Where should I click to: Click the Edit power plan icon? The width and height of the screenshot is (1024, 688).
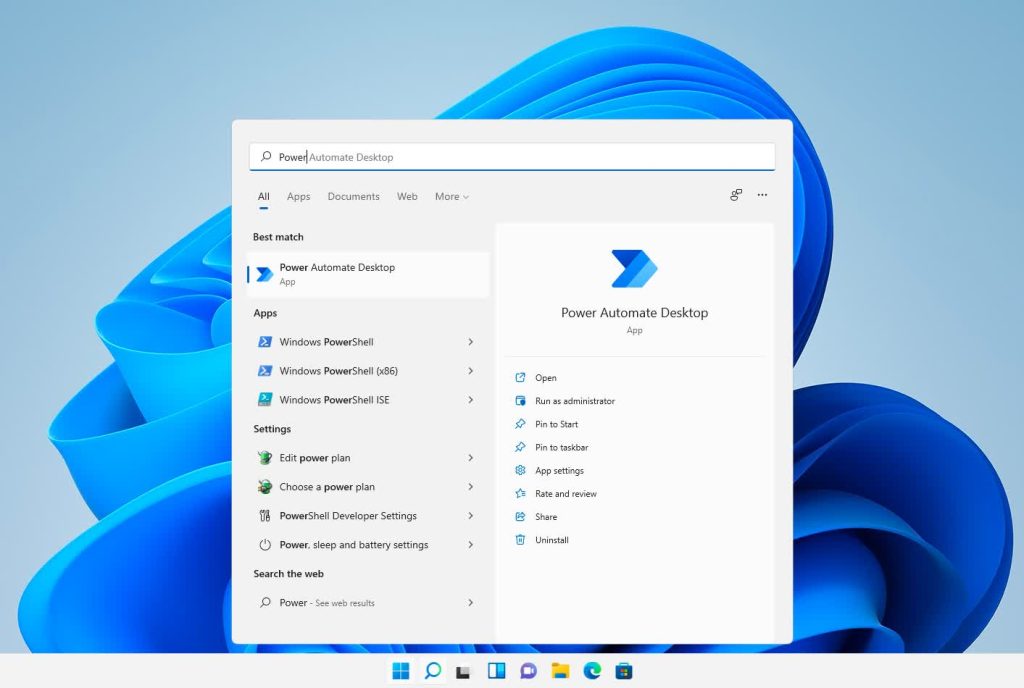point(265,458)
